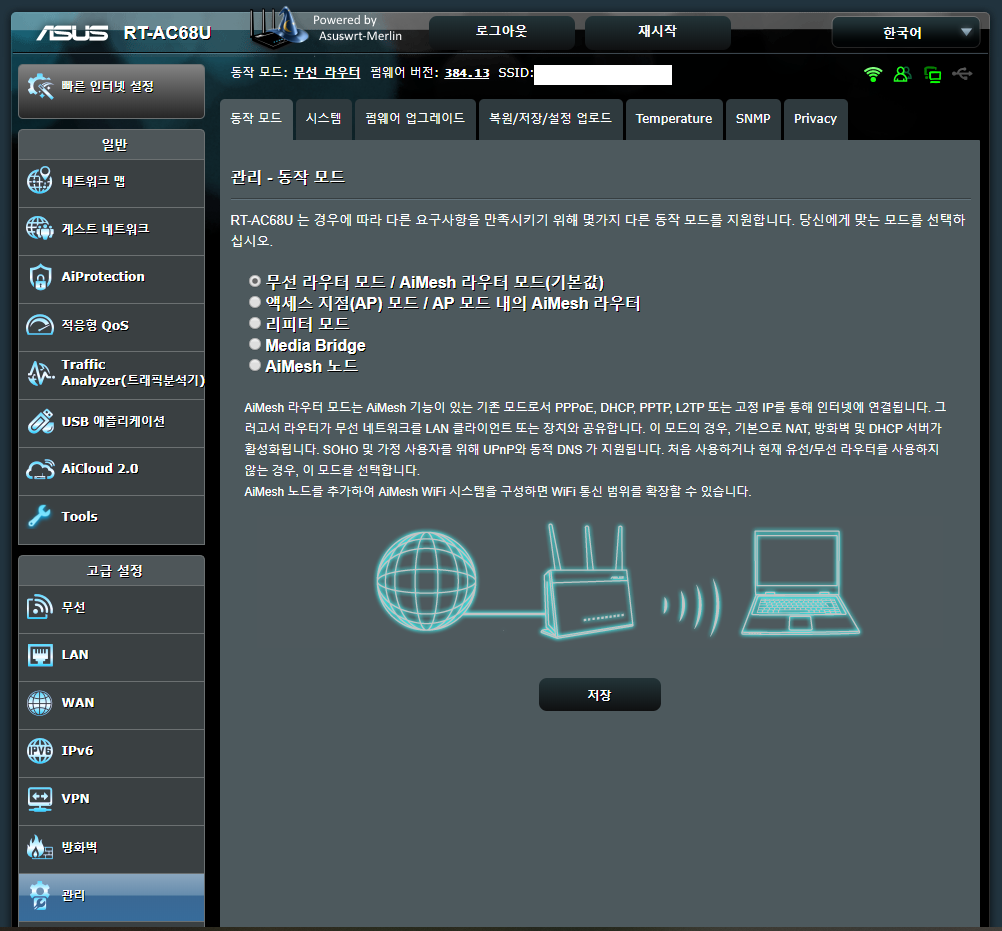Image resolution: width=1002 pixels, height=931 pixels.
Task: Click the green WiFi status icon
Action: [x=873, y=75]
